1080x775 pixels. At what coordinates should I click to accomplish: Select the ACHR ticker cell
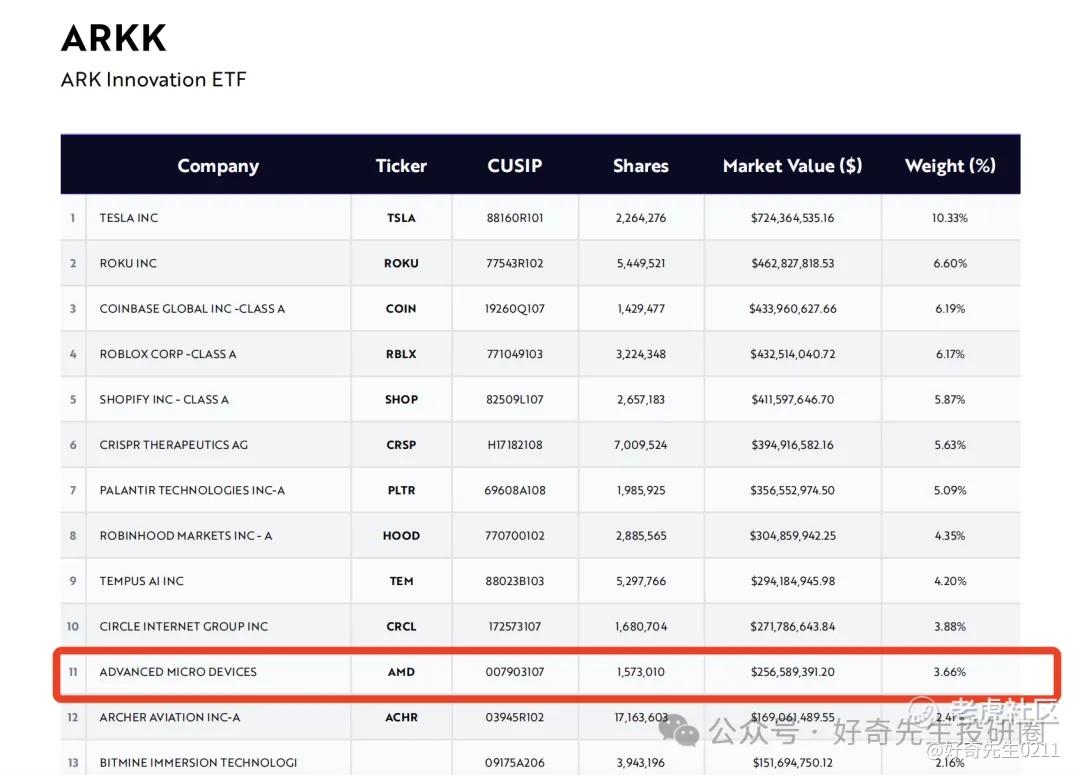pos(401,718)
